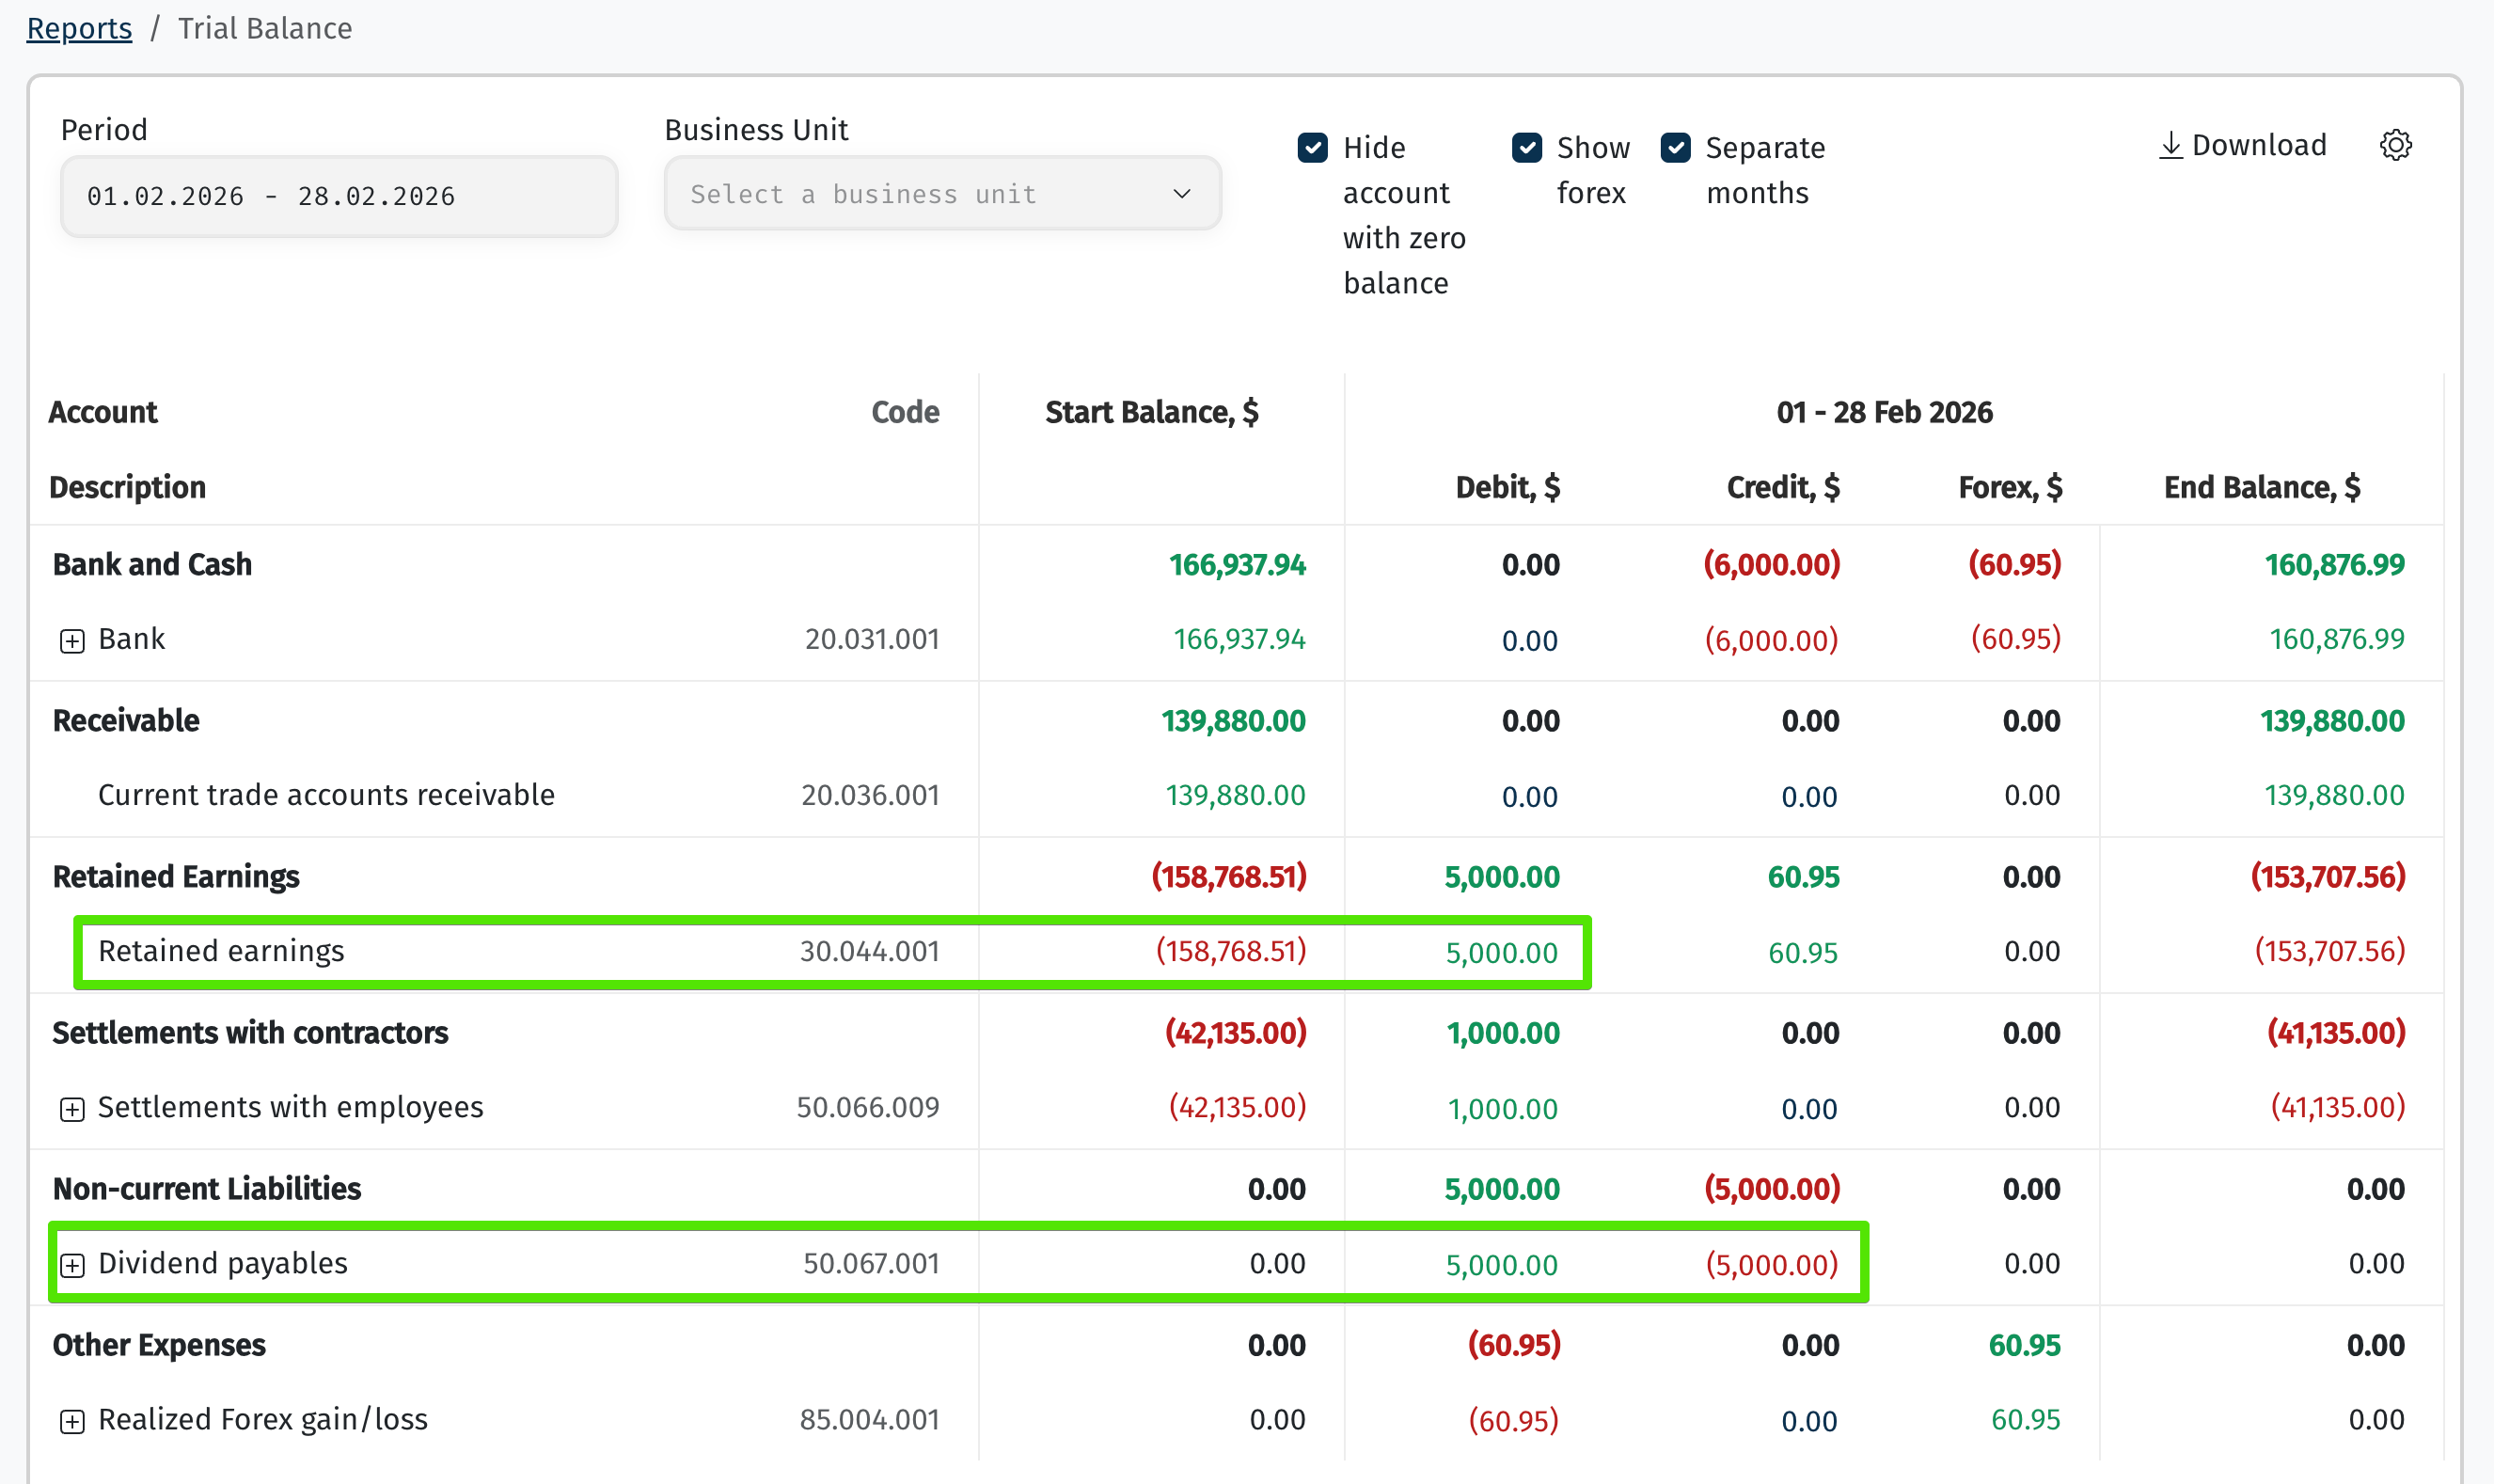This screenshot has height=1484, width=2494.
Task: Expand the Dividend payables row
Action: coord(72,1265)
